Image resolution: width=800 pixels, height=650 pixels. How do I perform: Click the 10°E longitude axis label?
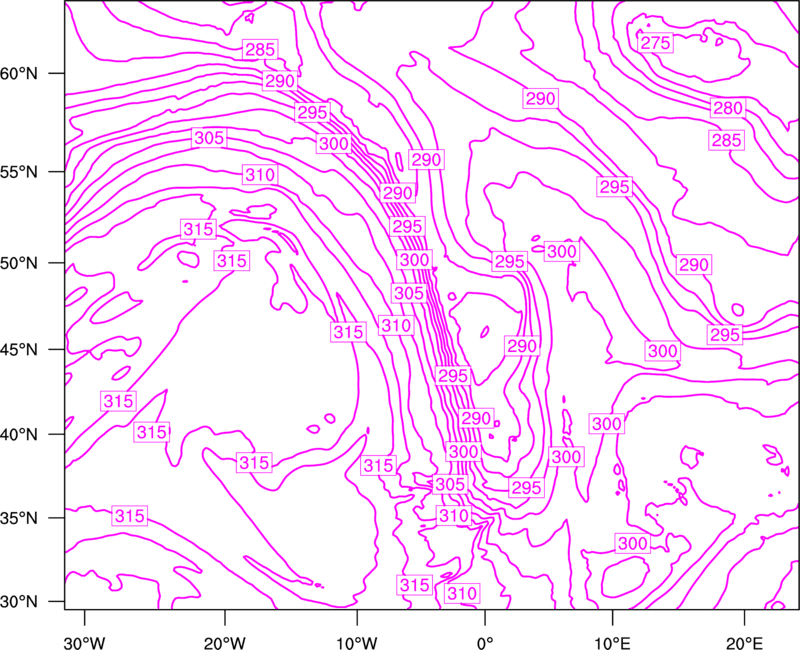[x=612, y=642]
